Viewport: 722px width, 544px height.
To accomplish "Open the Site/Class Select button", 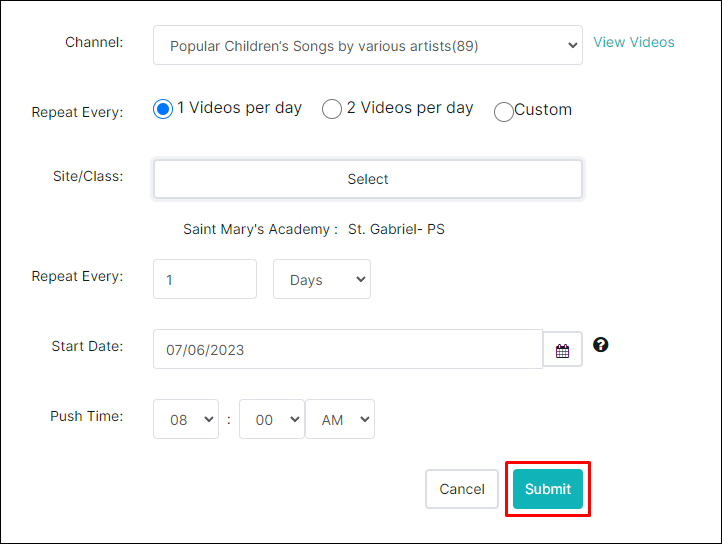I will click(x=367, y=179).
